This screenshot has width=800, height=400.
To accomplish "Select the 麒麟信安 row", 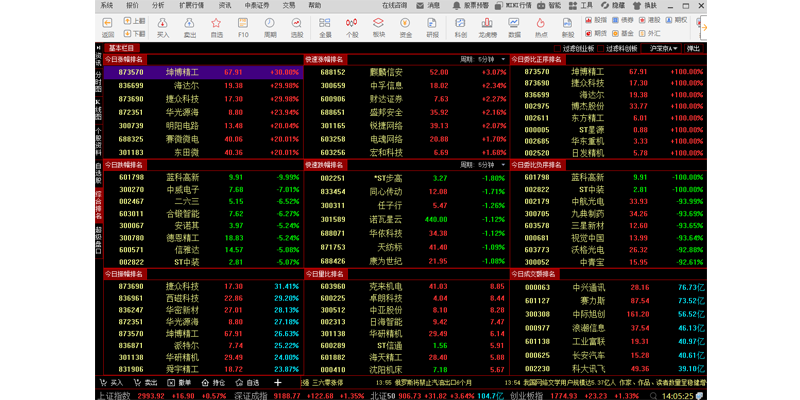I will point(406,72).
